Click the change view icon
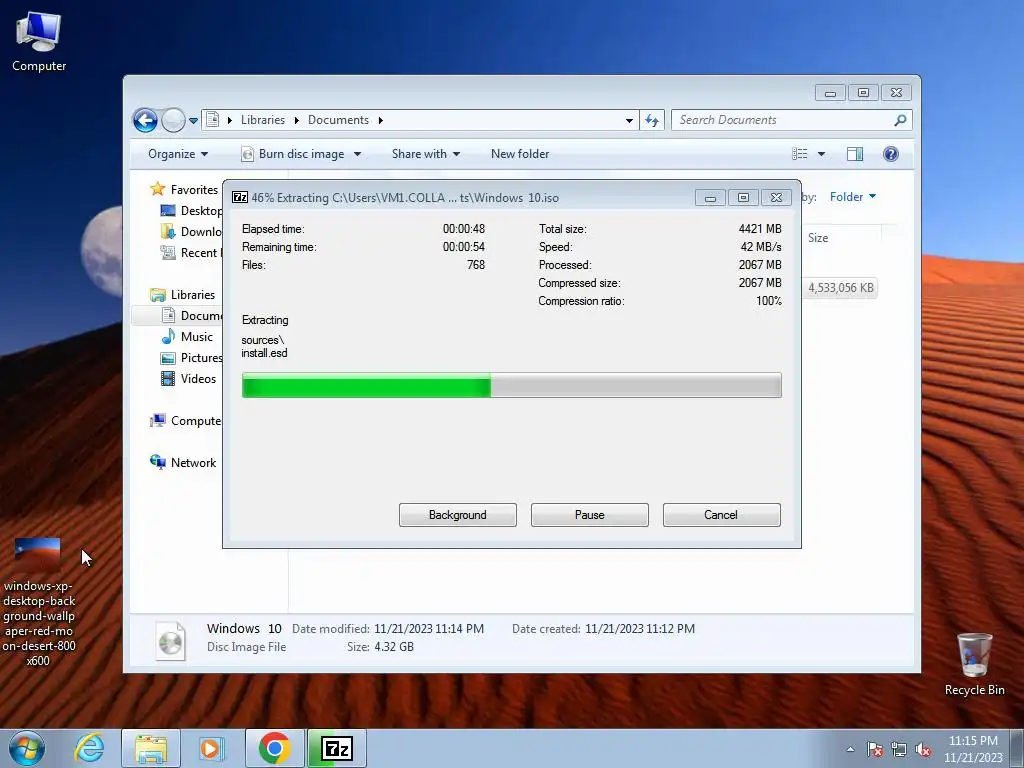 [x=800, y=154]
